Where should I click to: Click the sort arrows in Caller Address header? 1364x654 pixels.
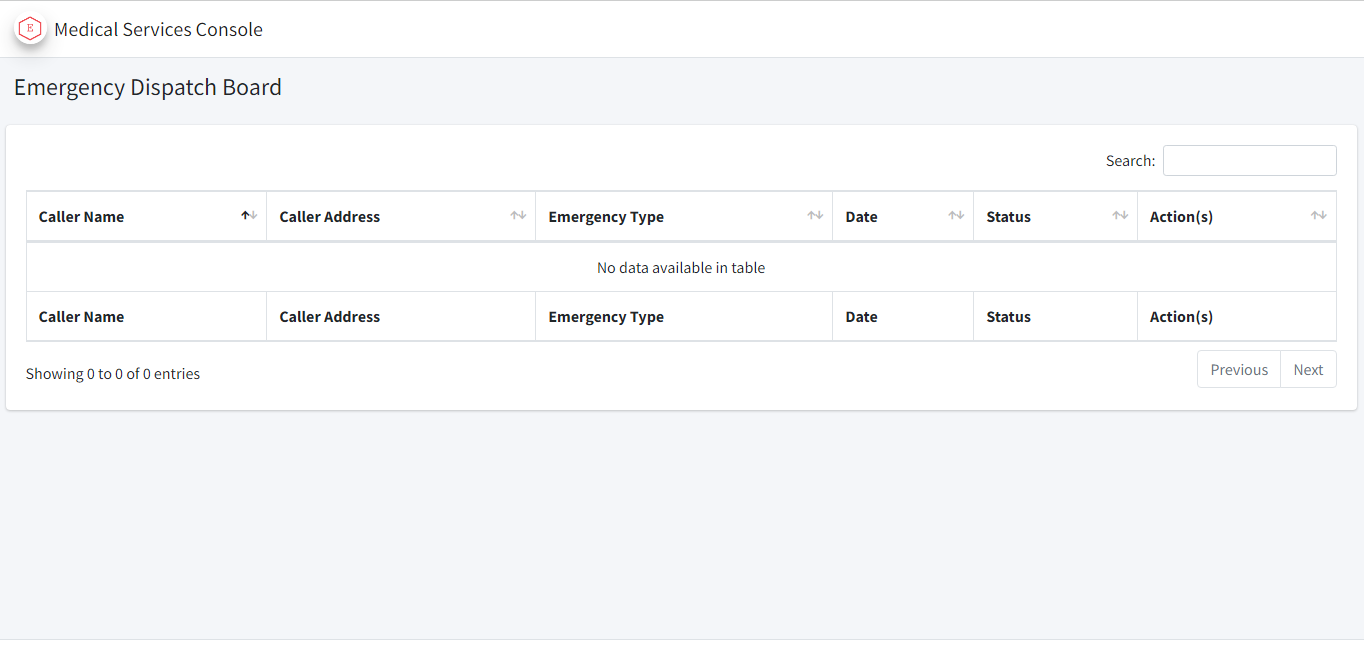pyautogui.click(x=518, y=216)
